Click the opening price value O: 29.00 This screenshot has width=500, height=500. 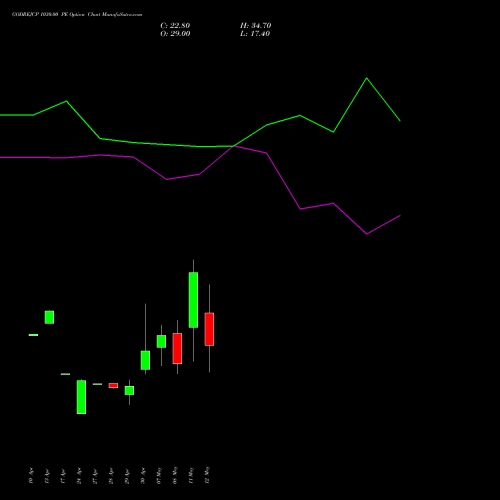click(x=175, y=34)
